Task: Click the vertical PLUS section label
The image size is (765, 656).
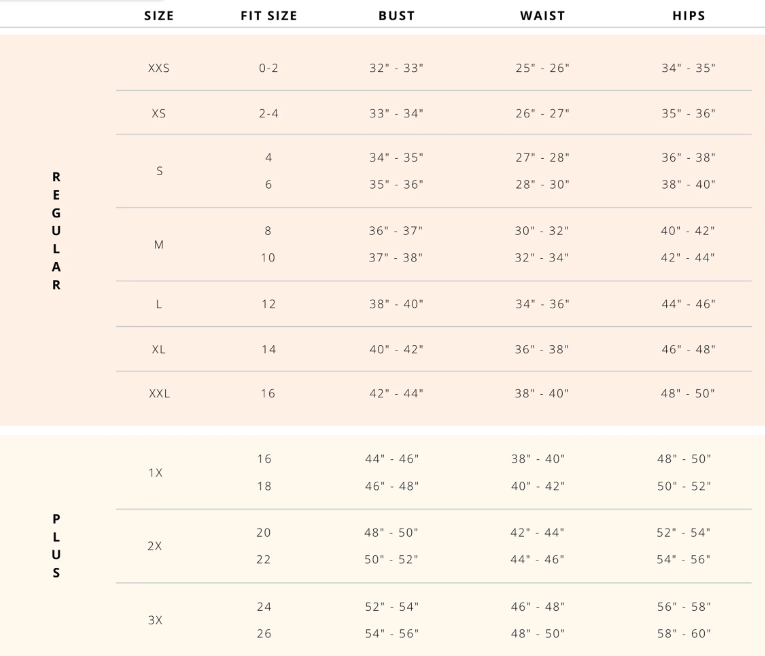Action: 56,546
